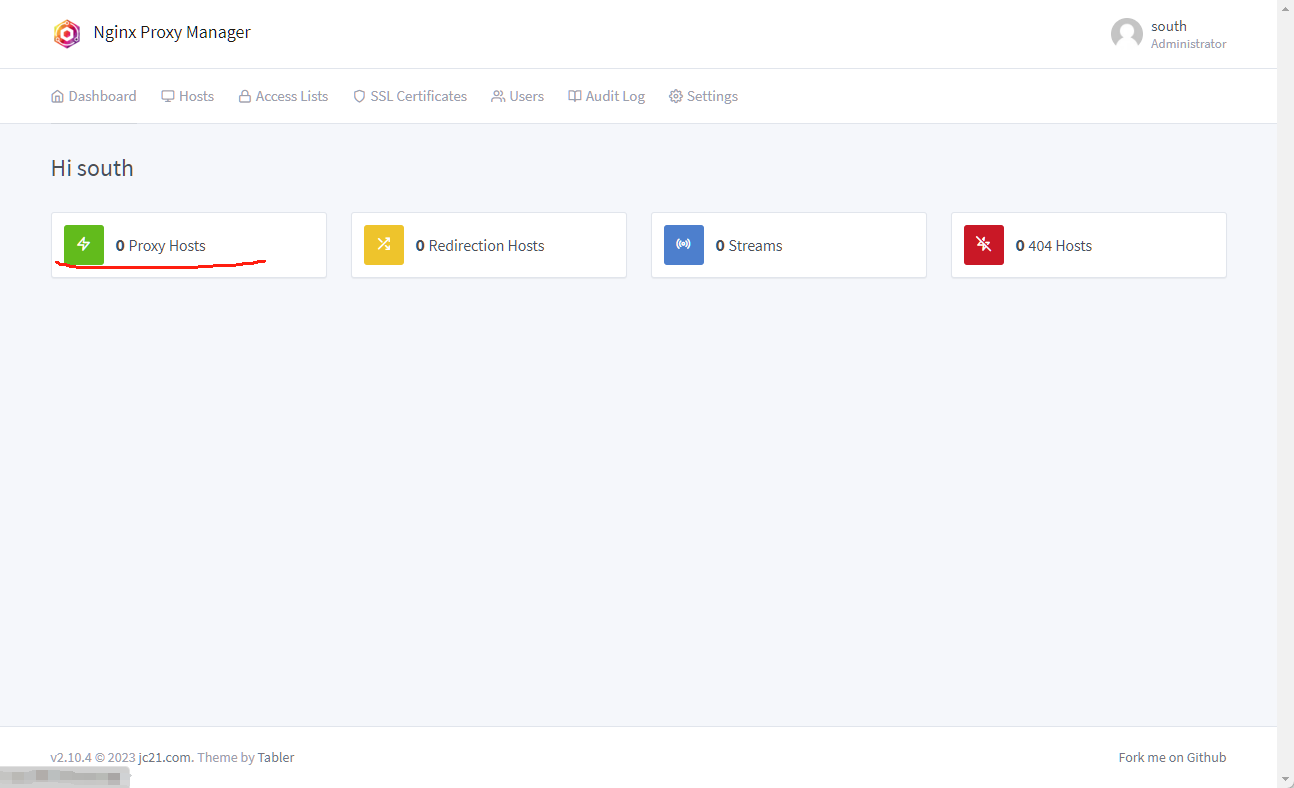Go to the Dashboard tab

(x=94, y=97)
